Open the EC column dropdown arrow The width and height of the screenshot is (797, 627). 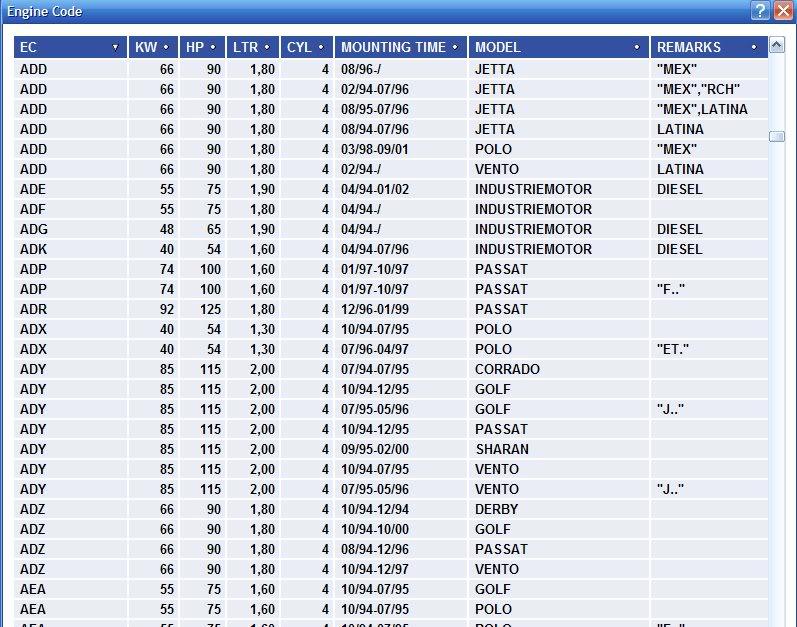tap(115, 47)
